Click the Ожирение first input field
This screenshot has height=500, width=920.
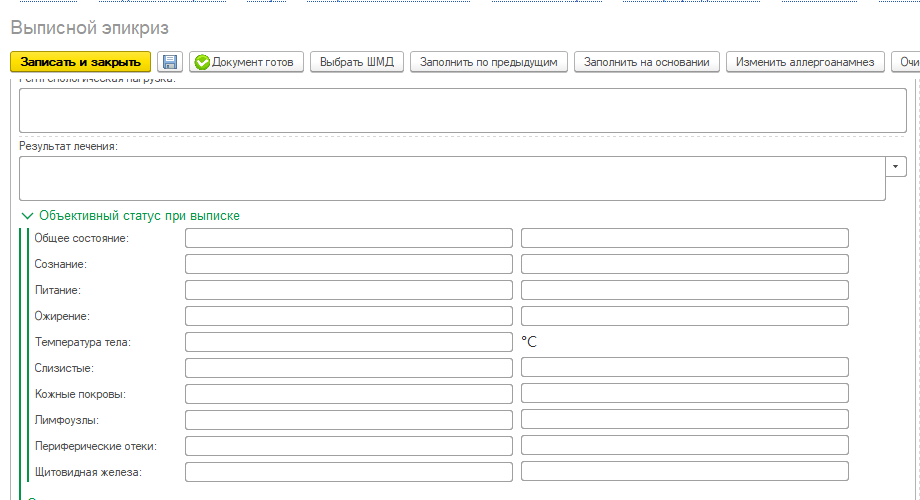[348, 316]
